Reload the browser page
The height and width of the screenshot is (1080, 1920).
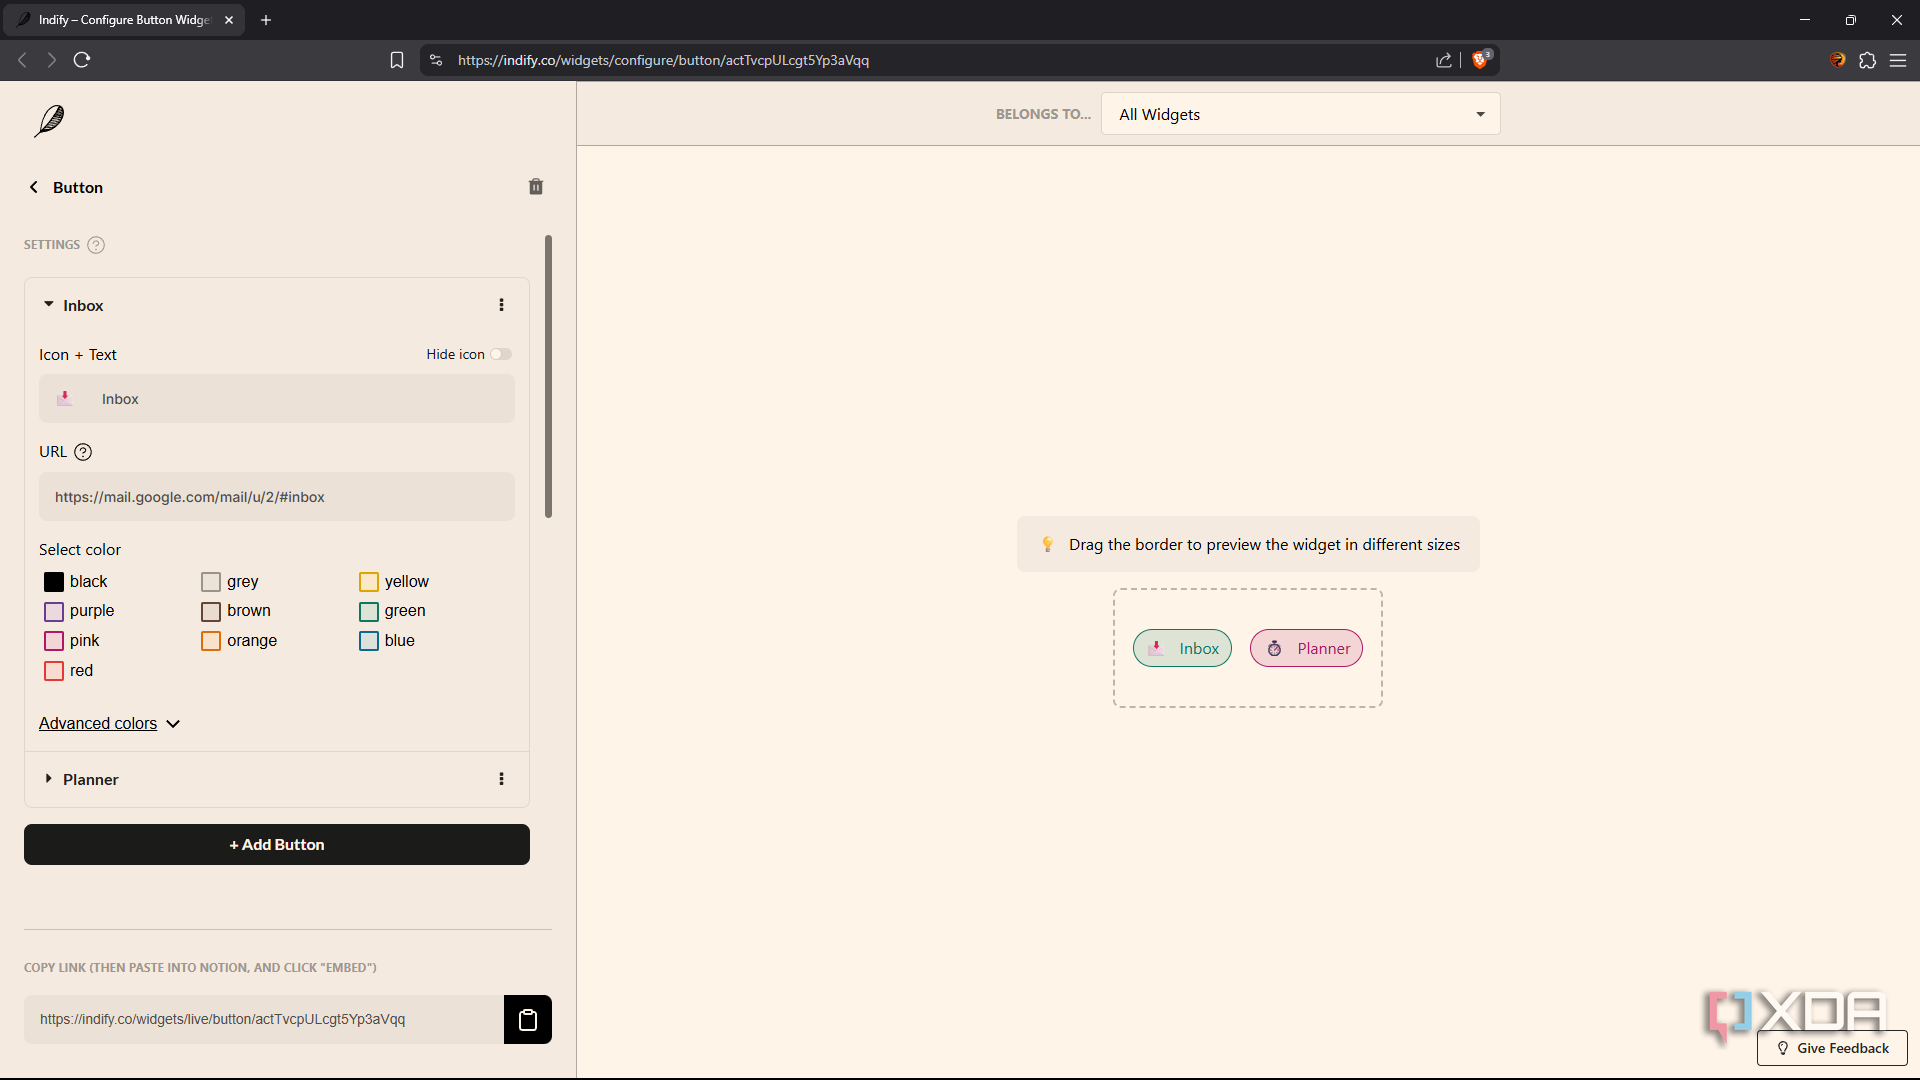(x=82, y=60)
